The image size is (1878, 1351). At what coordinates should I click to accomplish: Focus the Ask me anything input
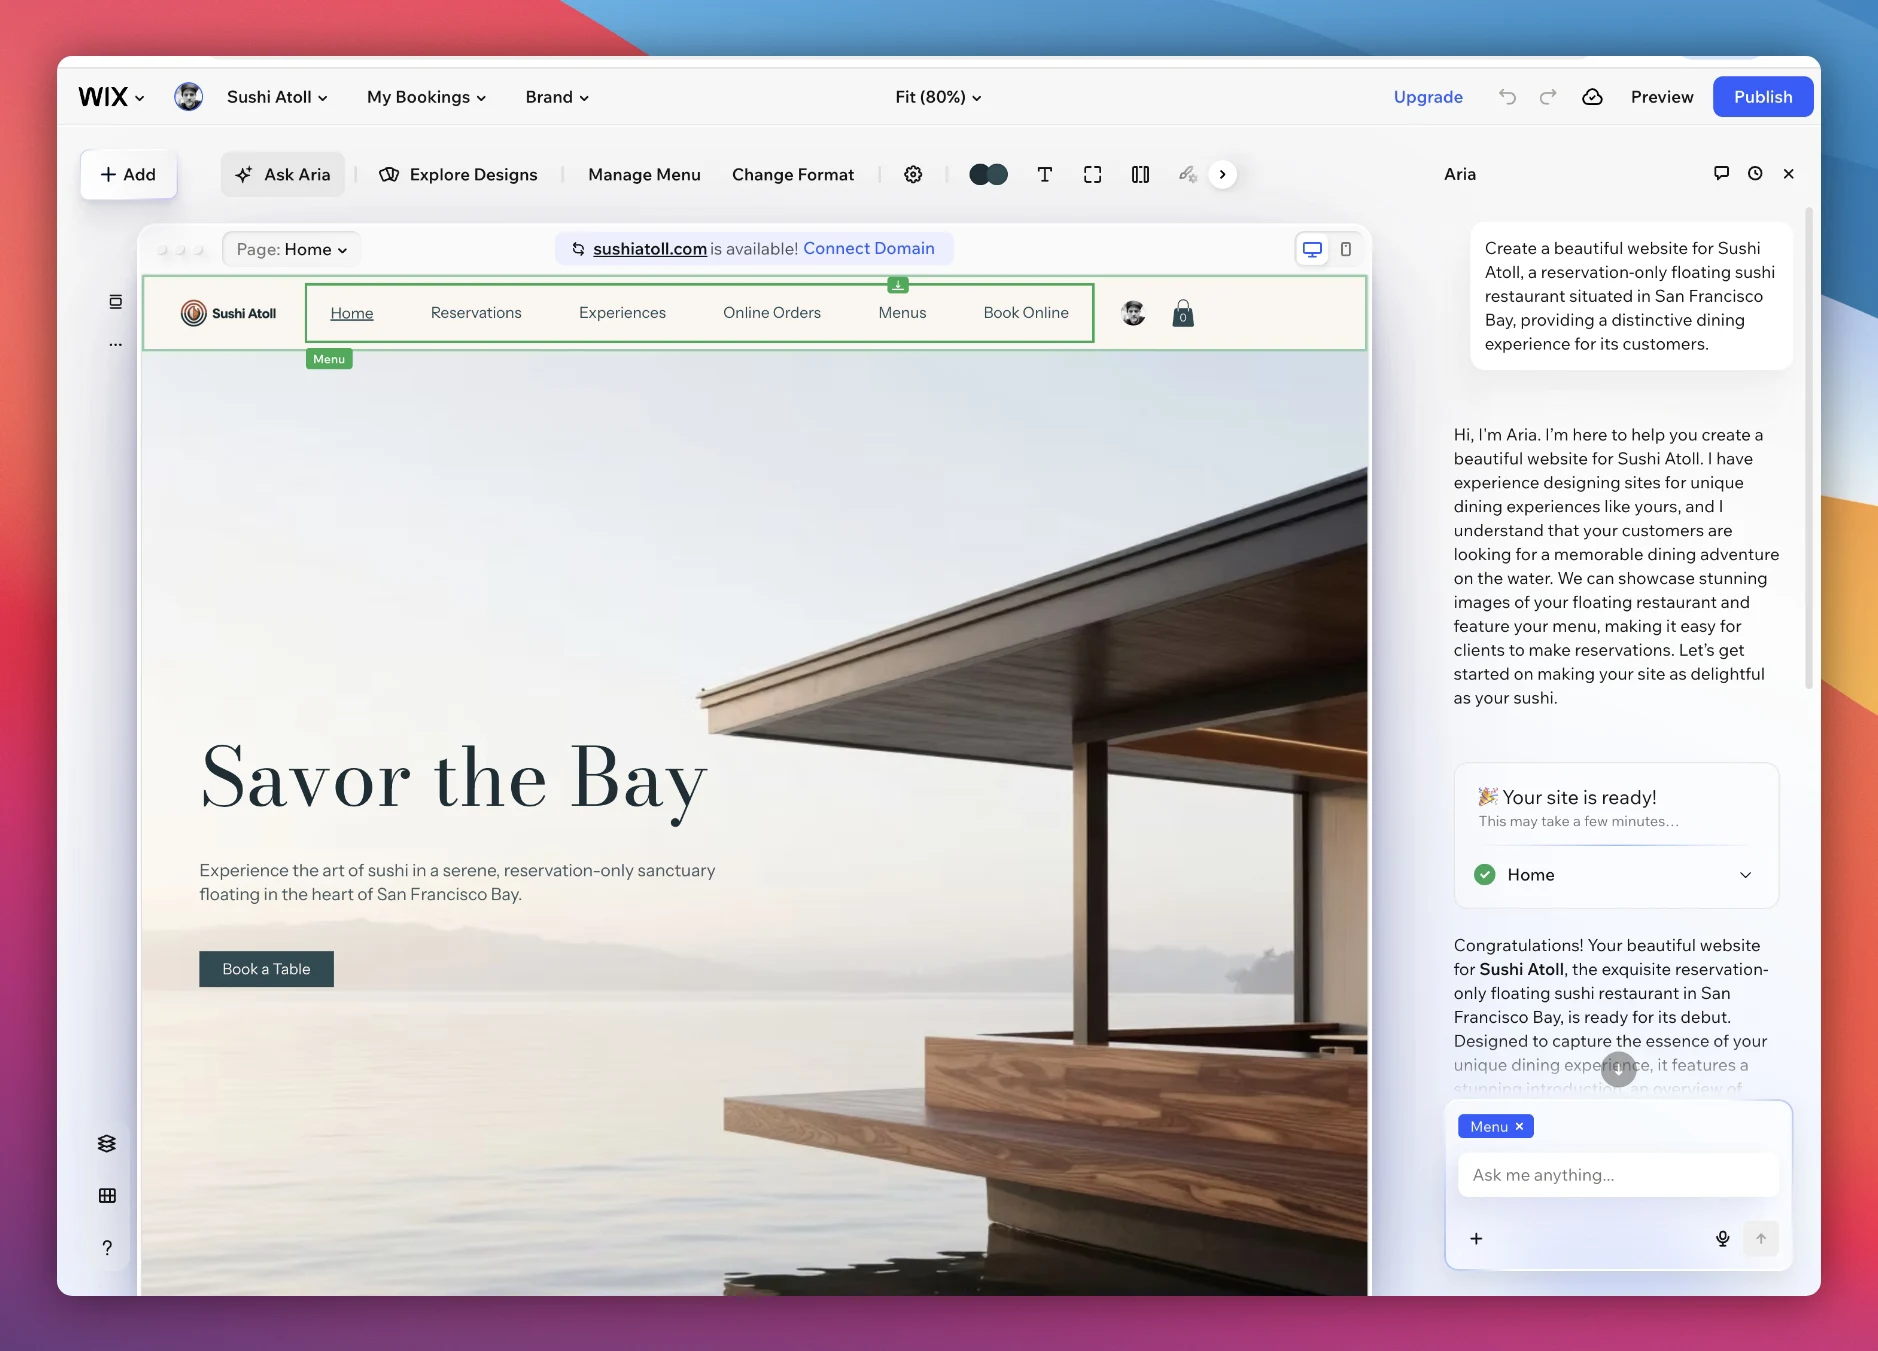1618,1175
